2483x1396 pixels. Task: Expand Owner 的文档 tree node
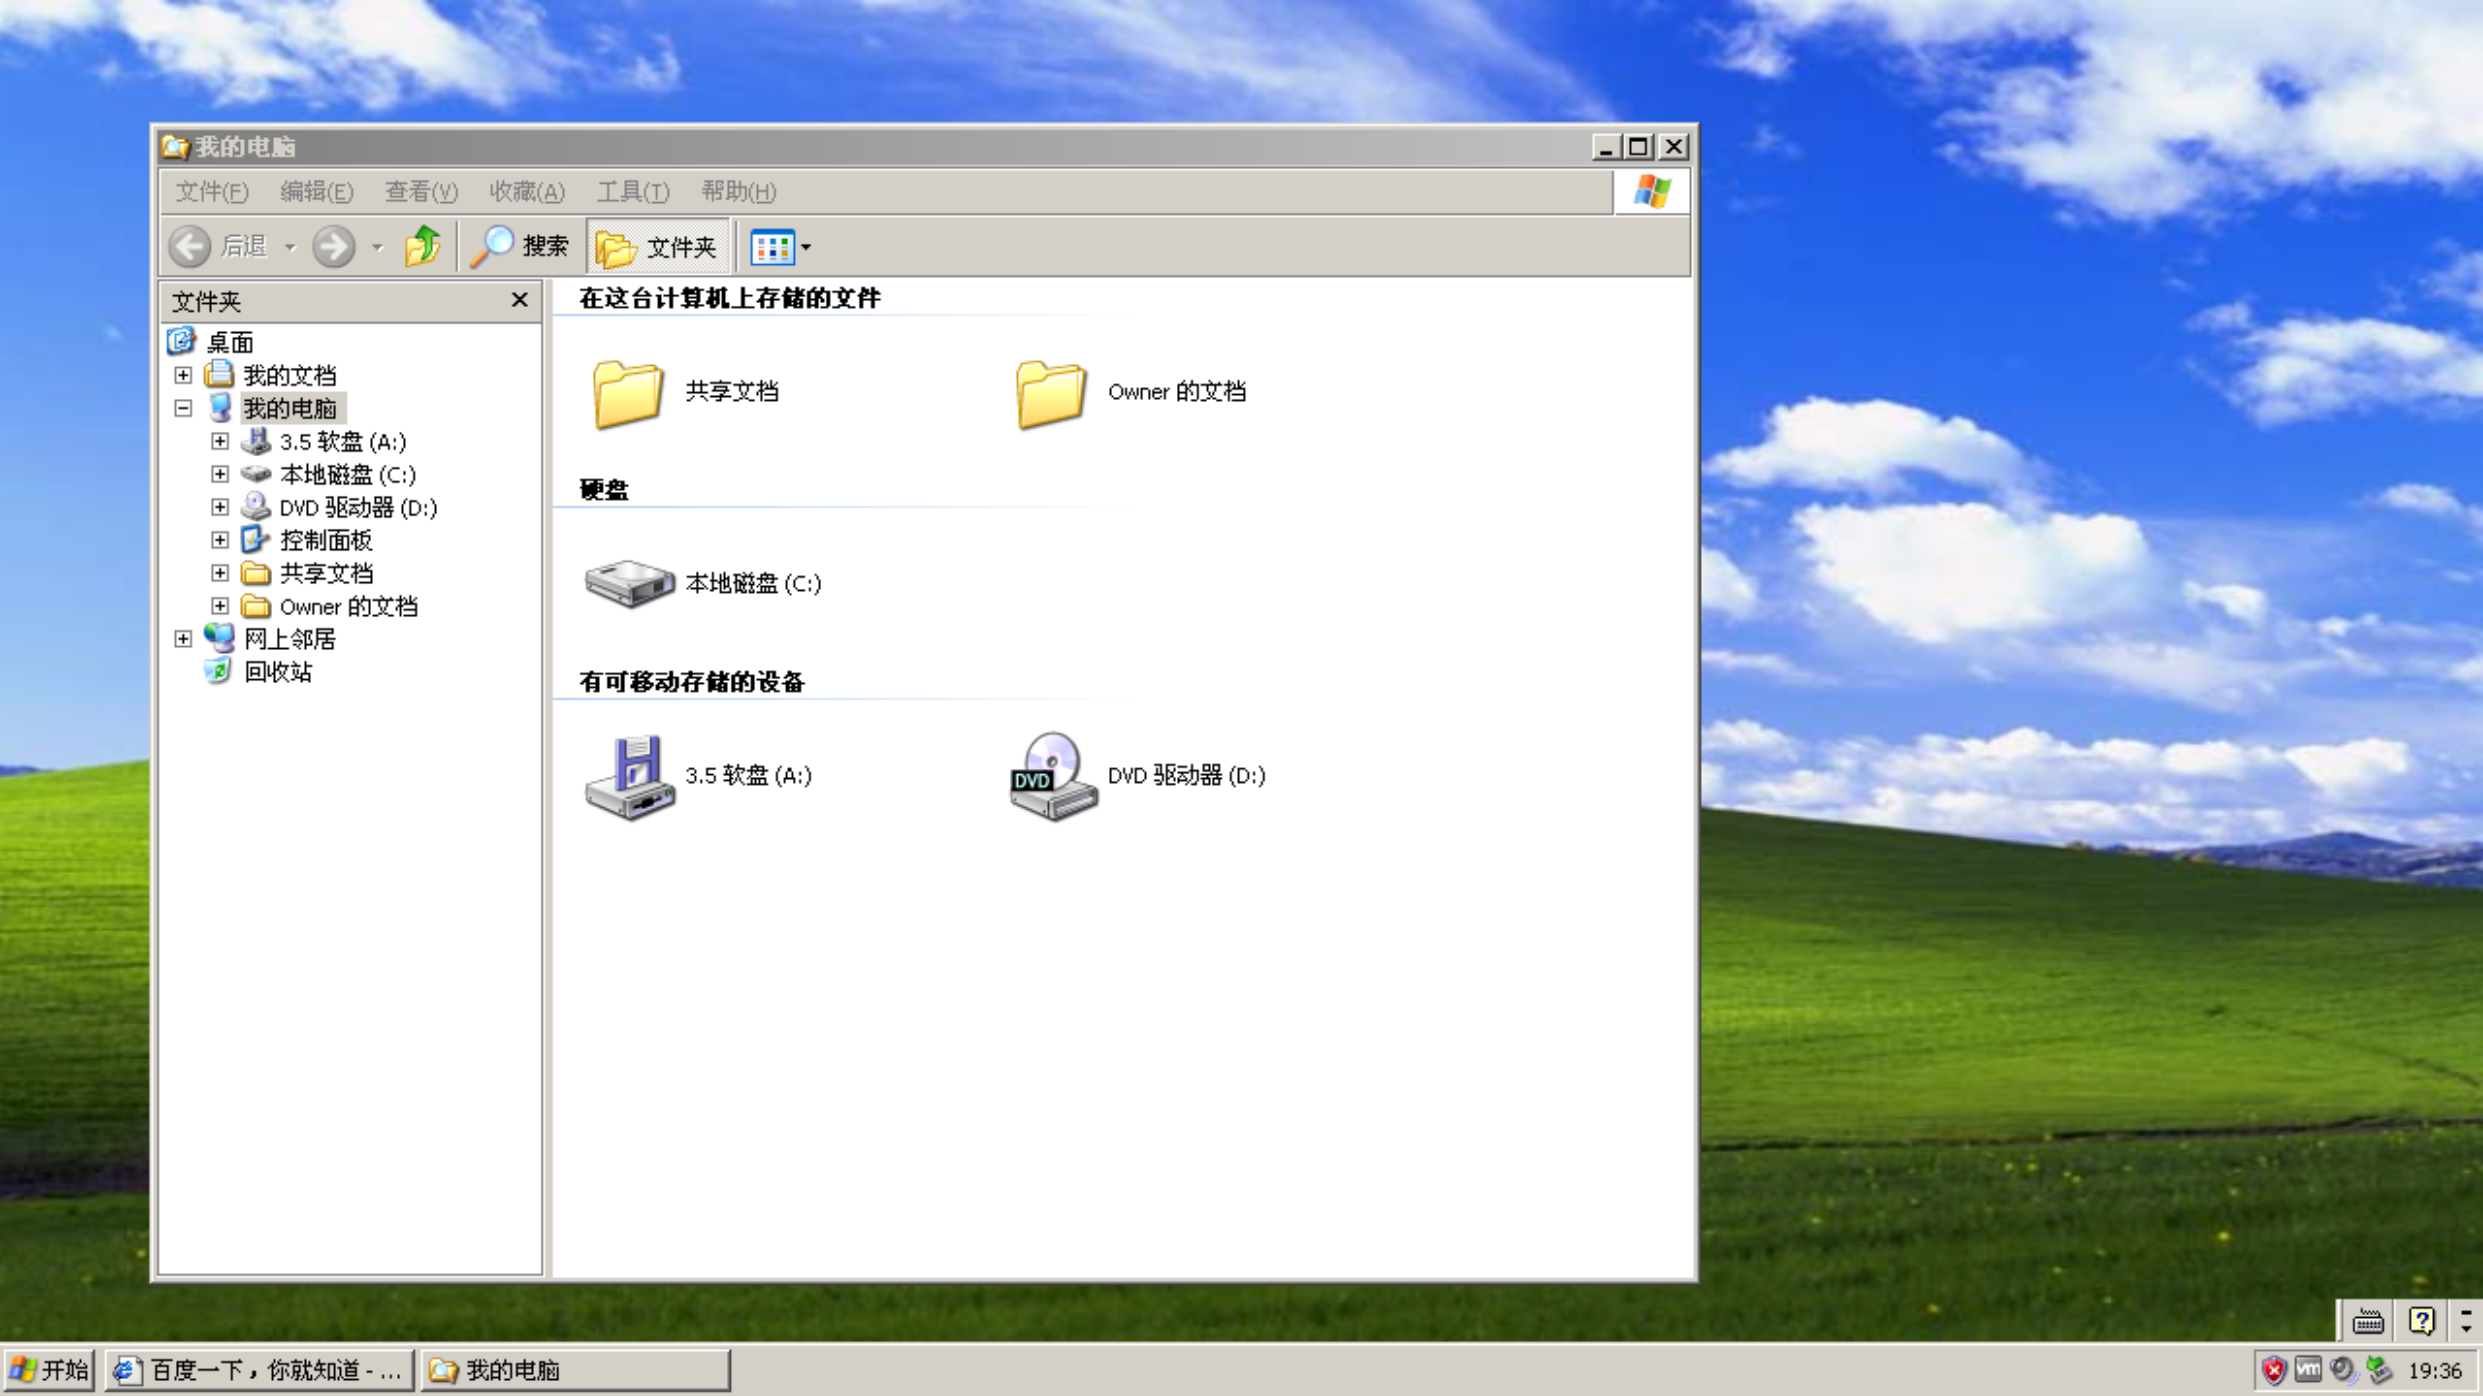click(220, 606)
